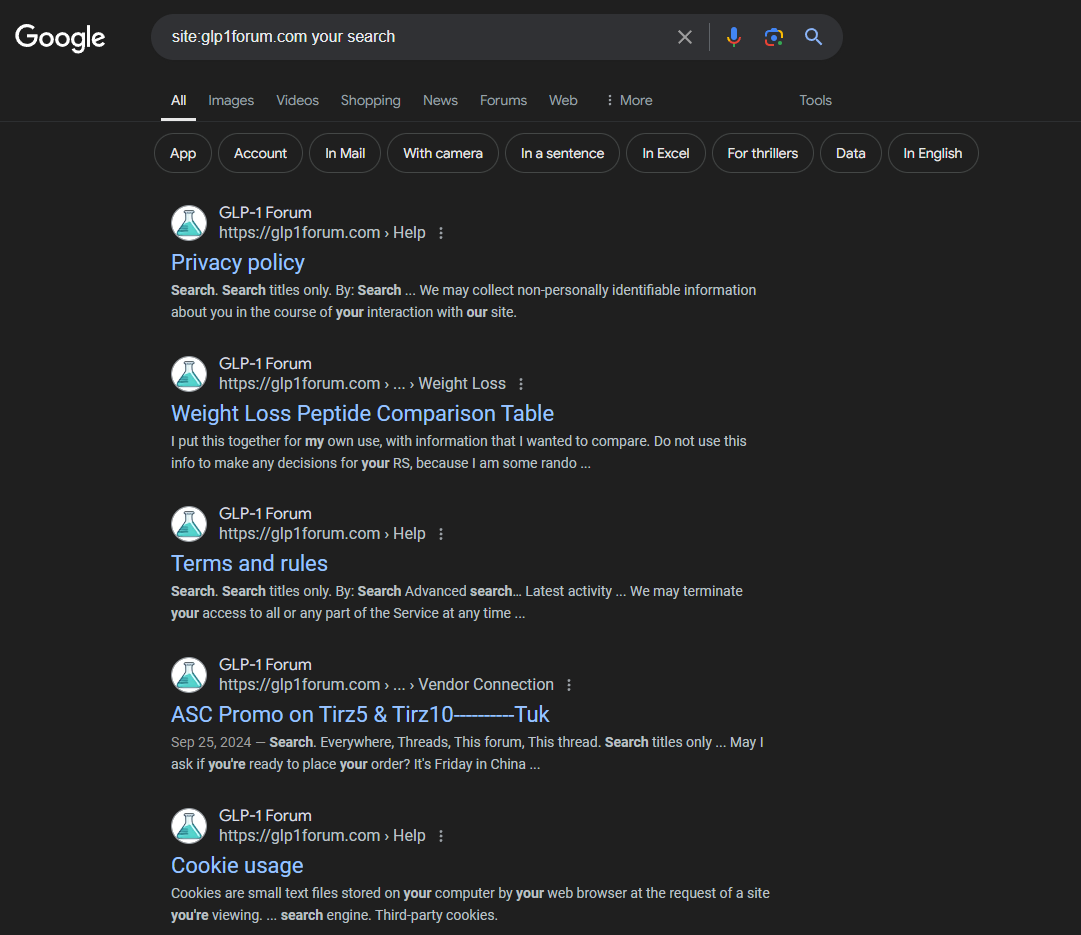Switch to the Web tab
The image size is (1081, 935).
point(563,101)
